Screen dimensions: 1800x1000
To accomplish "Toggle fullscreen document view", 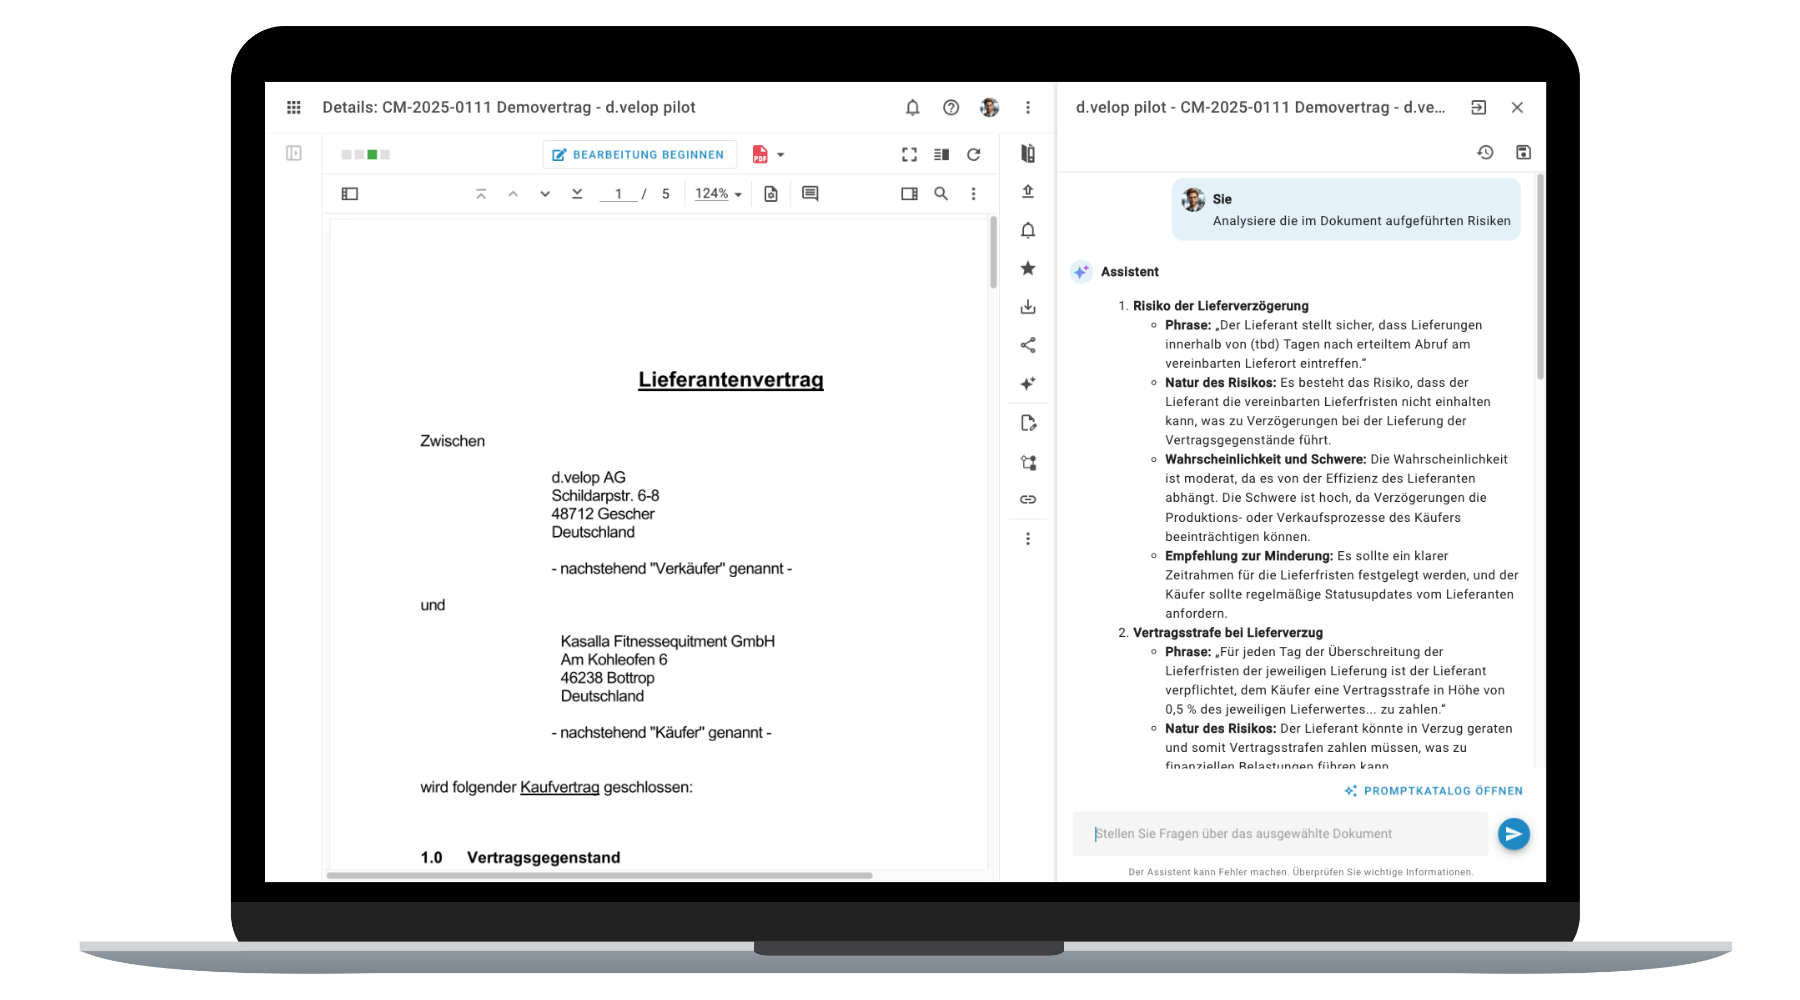I will point(909,154).
